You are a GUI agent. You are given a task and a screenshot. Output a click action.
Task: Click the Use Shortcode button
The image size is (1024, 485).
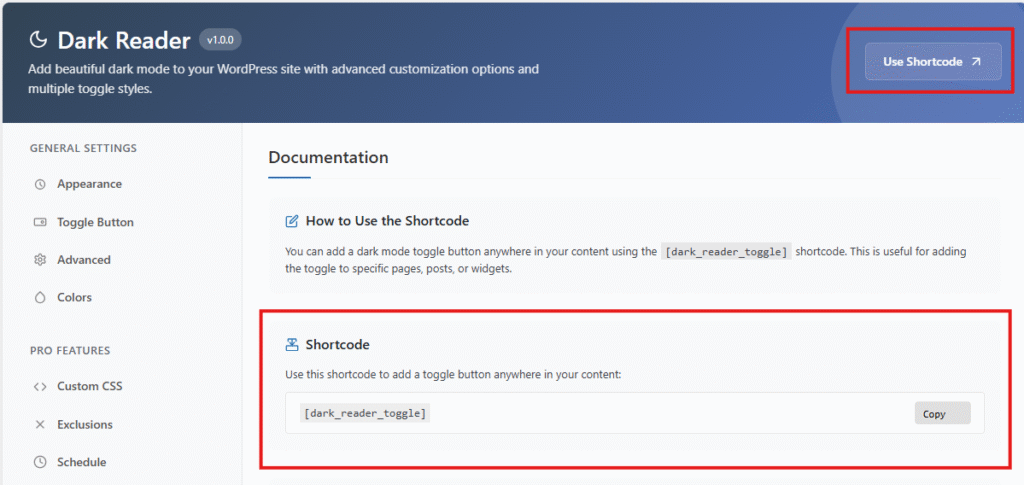point(933,61)
